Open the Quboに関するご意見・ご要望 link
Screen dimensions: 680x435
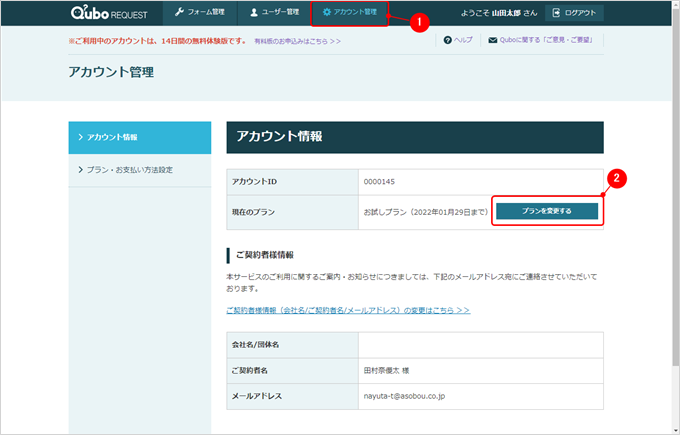click(546, 40)
